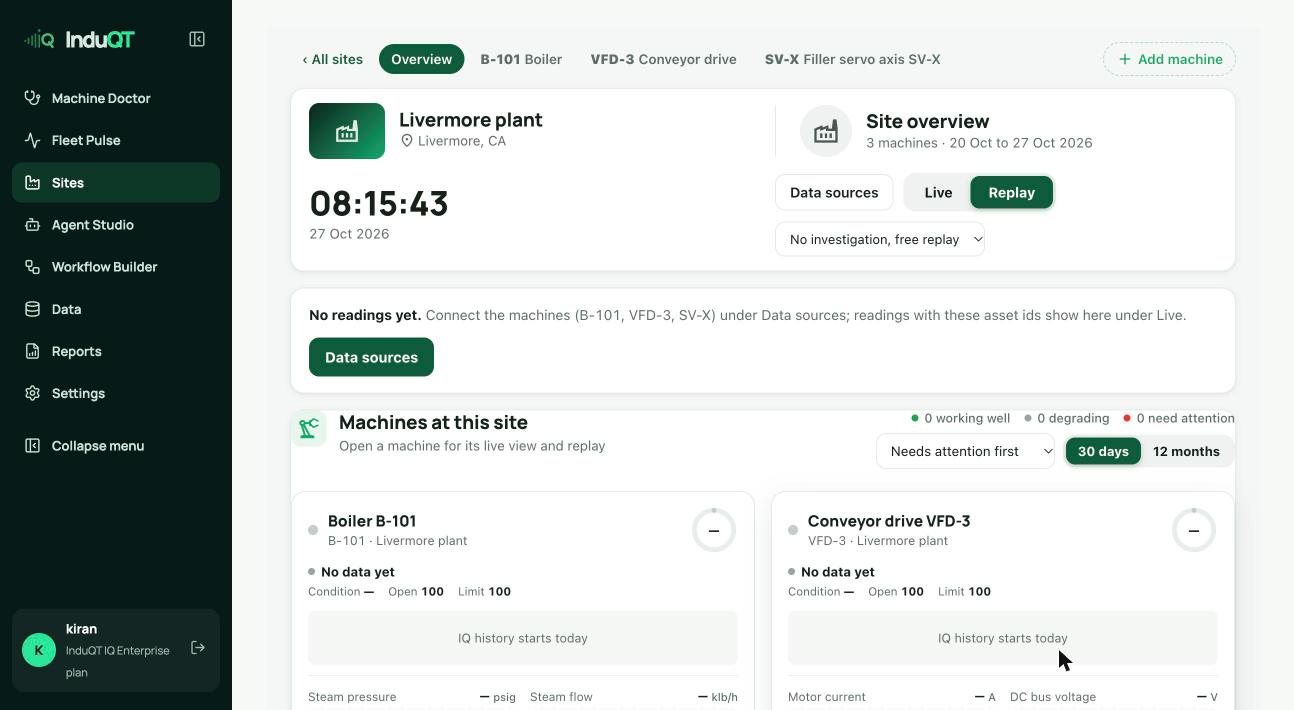Click the Workflow Builder icon

point(33,267)
